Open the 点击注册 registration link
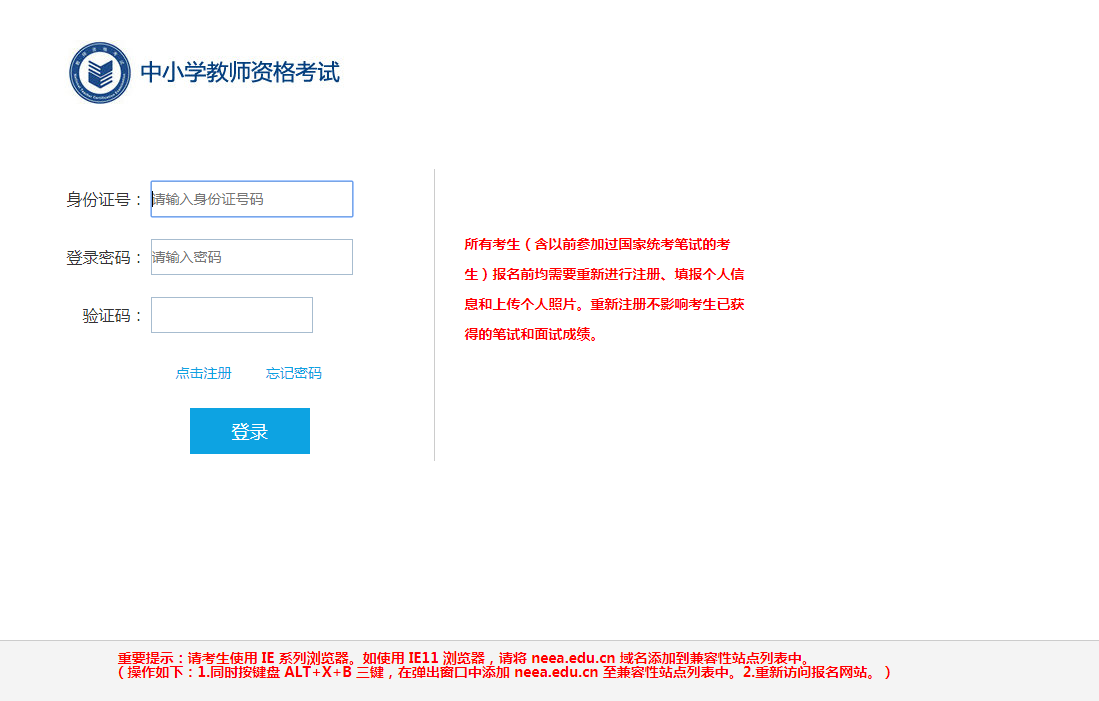Viewport: 1099px width, 701px height. [204, 373]
